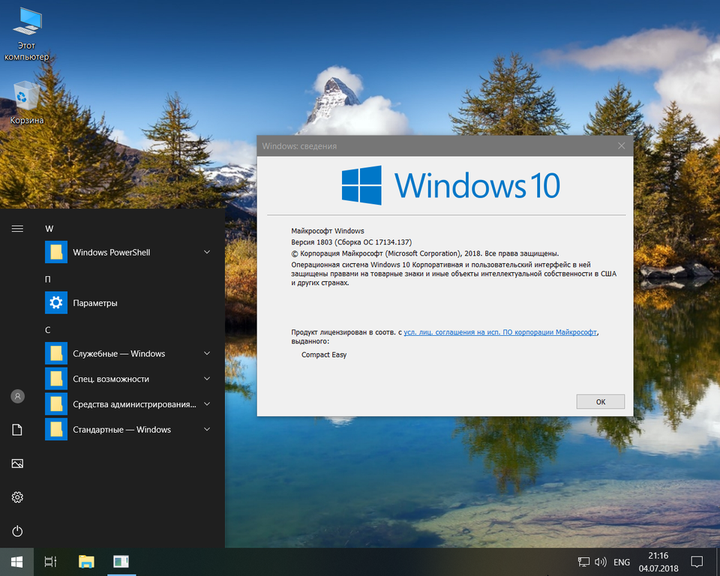Switch input language ENG indicator

[622, 562]
